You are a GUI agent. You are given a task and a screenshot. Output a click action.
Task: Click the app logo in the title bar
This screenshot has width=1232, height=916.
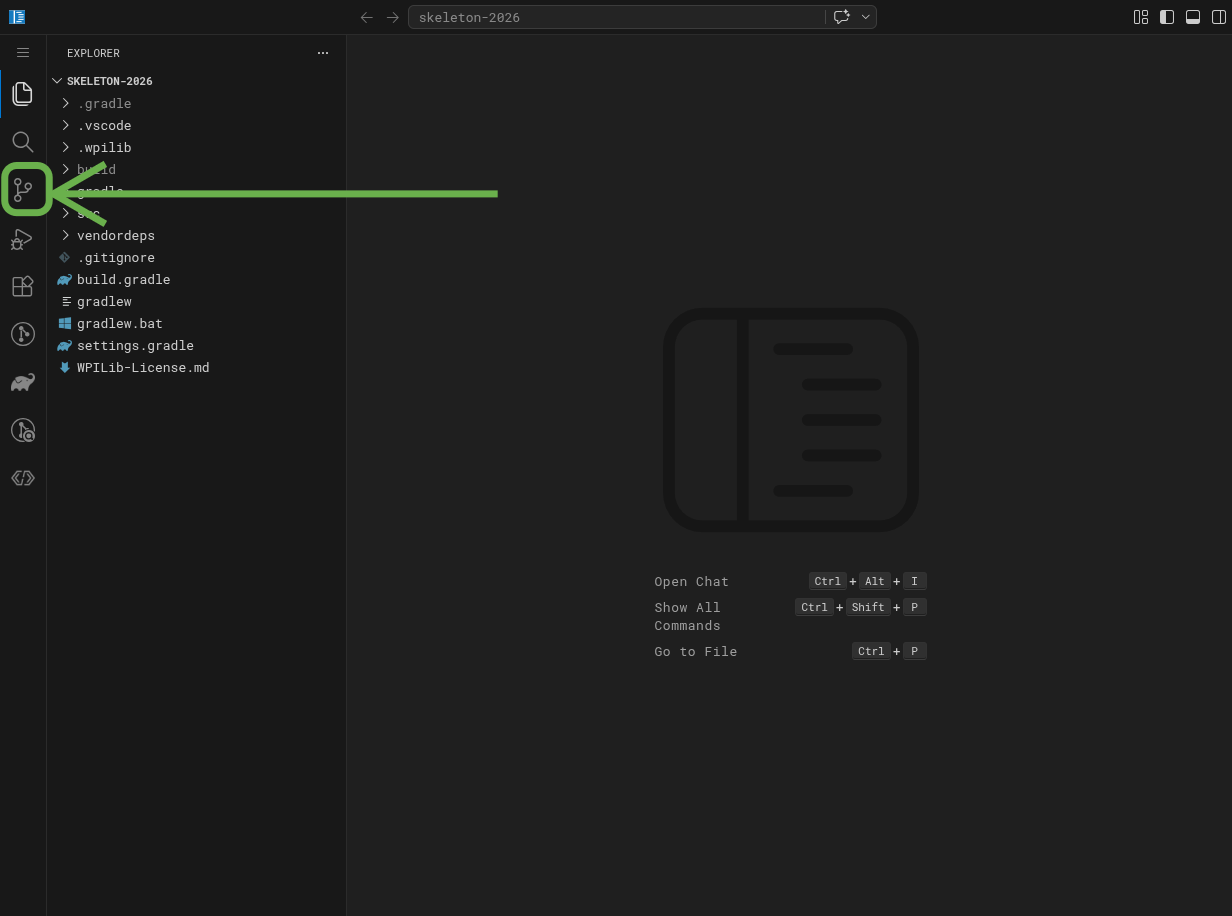(17, 17)
